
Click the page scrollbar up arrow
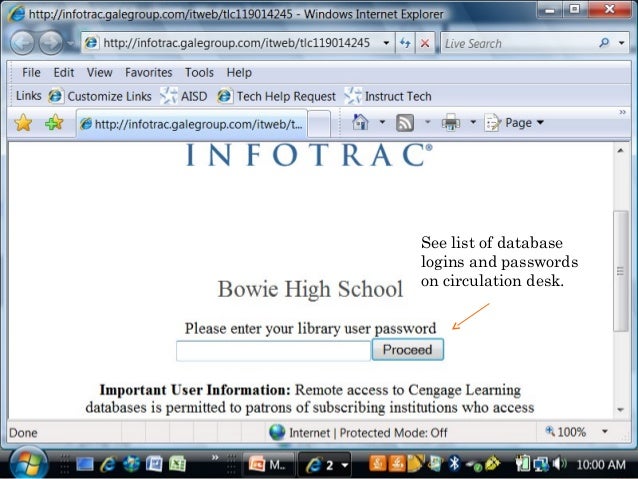[x=621, y=151]
